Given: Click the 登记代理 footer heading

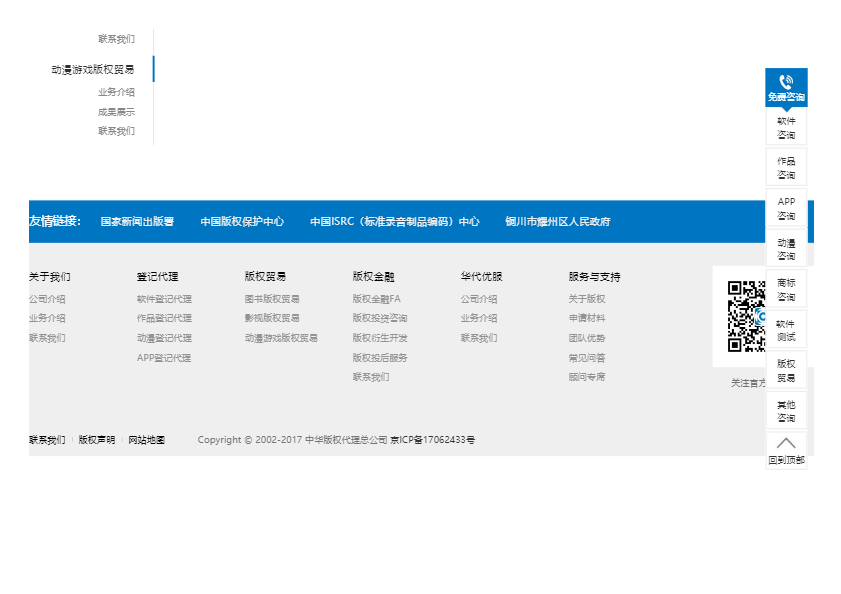Looking at the screenshot, I should tap(158, 276).
